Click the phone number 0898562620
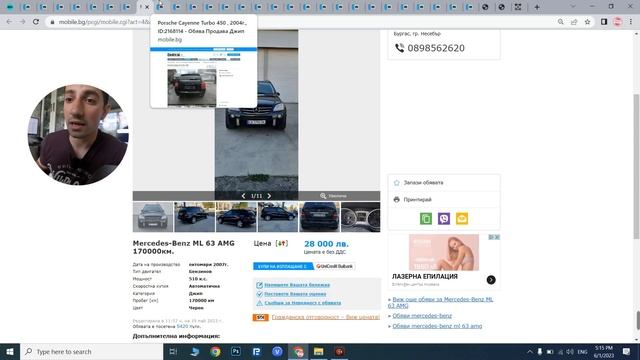 pyautogui.click(x=436, y=48)
